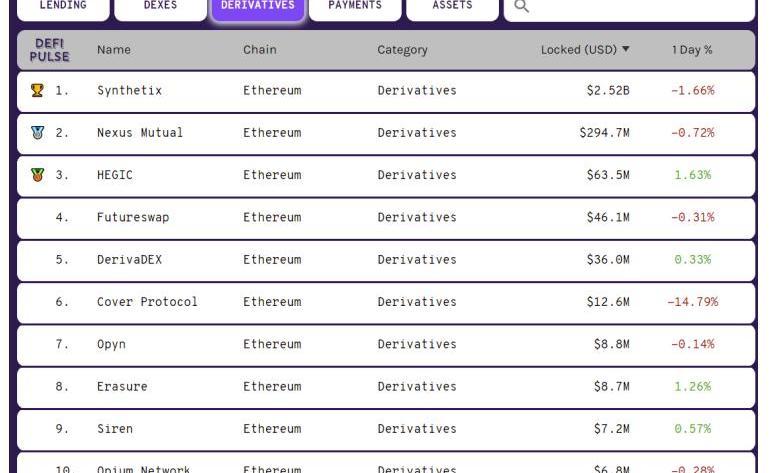Sort by Locked (USD) descending arrow
Viewport: 771px width, 473px height.
(x=626, y=50)
